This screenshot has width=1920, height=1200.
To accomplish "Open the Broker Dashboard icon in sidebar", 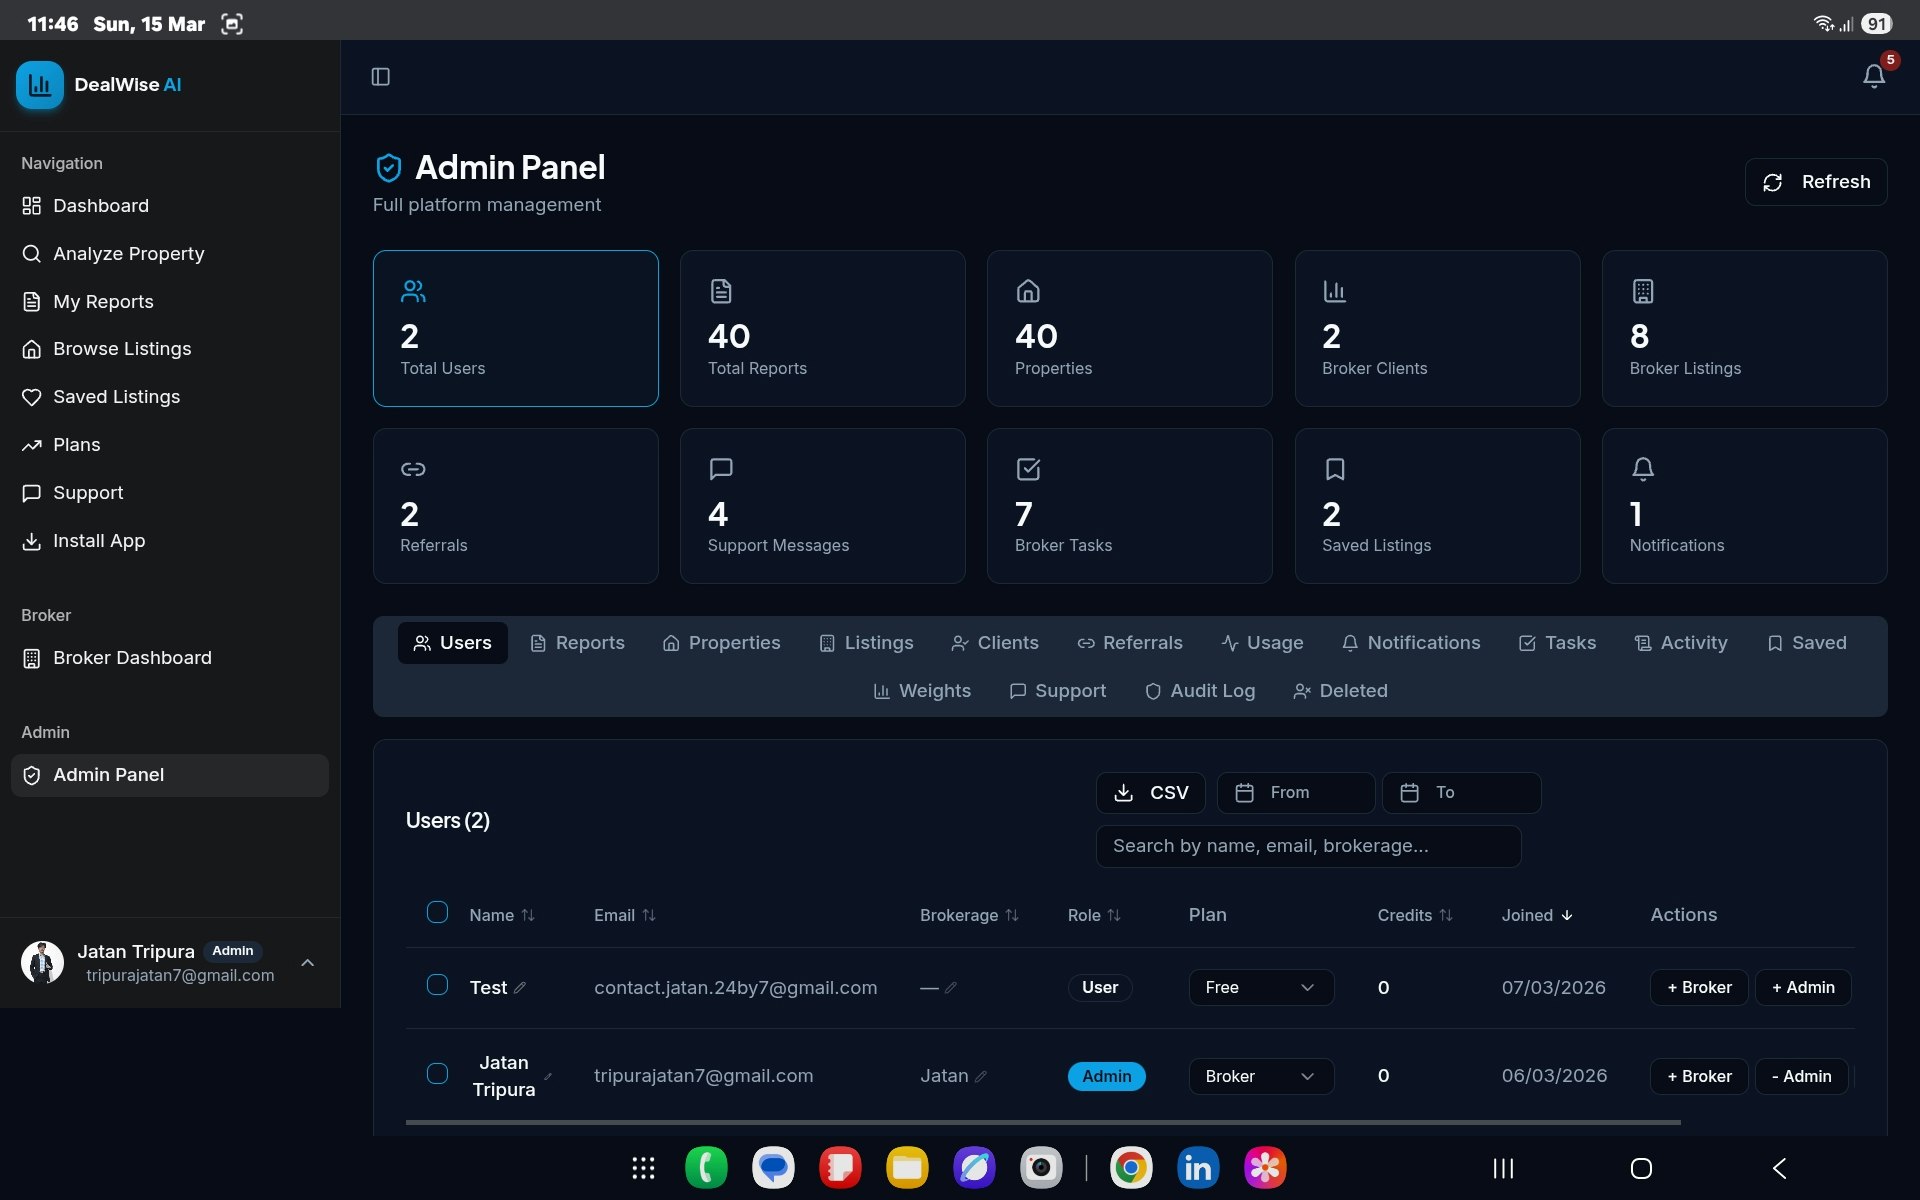I will click(31, 658).
